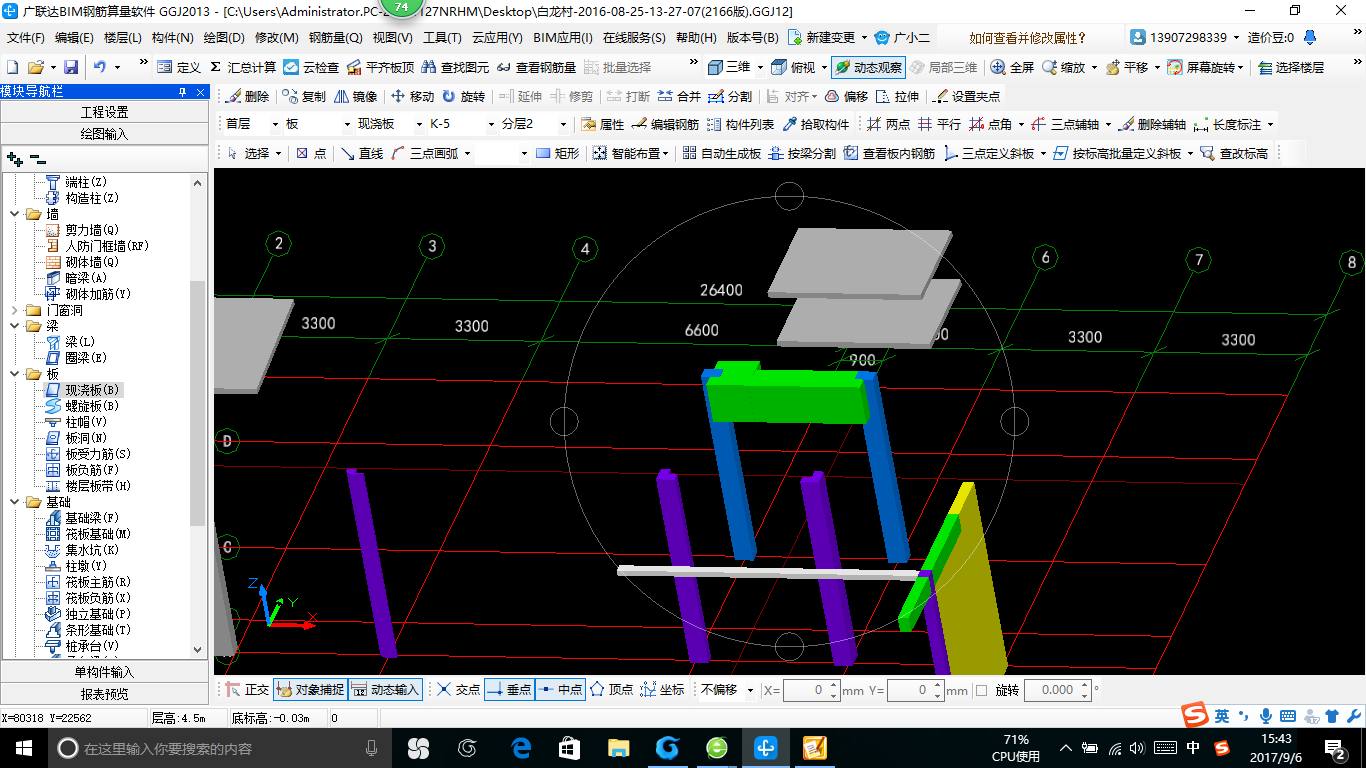
Task: Click the 合并 (merge) tool
Action: [679, 96]
